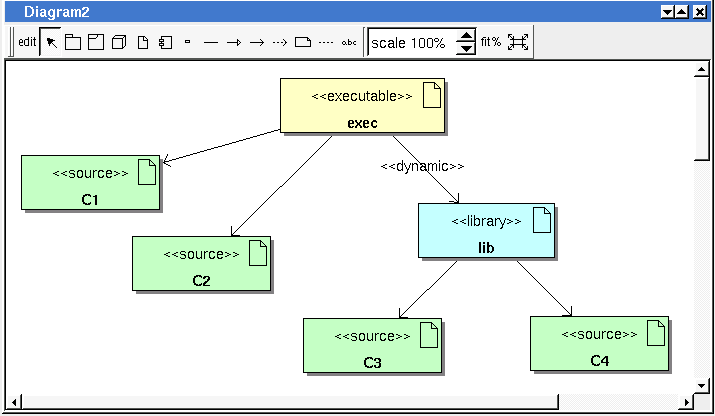The width and height of the screenshot is (715, 416).
Task: Select the C3 source artifact
Action: (373, 345)
